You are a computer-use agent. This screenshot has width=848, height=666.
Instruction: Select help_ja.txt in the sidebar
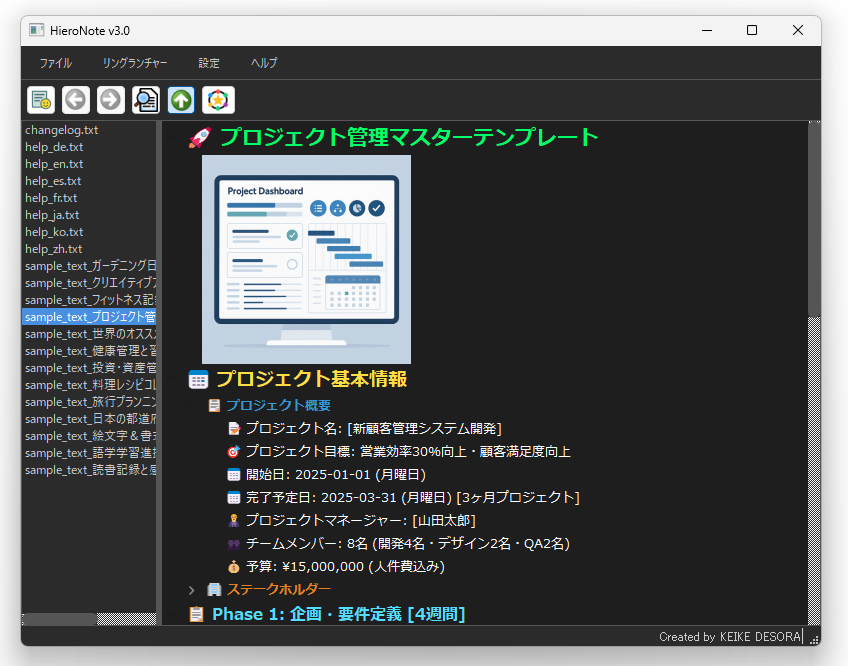click(53, 214)
